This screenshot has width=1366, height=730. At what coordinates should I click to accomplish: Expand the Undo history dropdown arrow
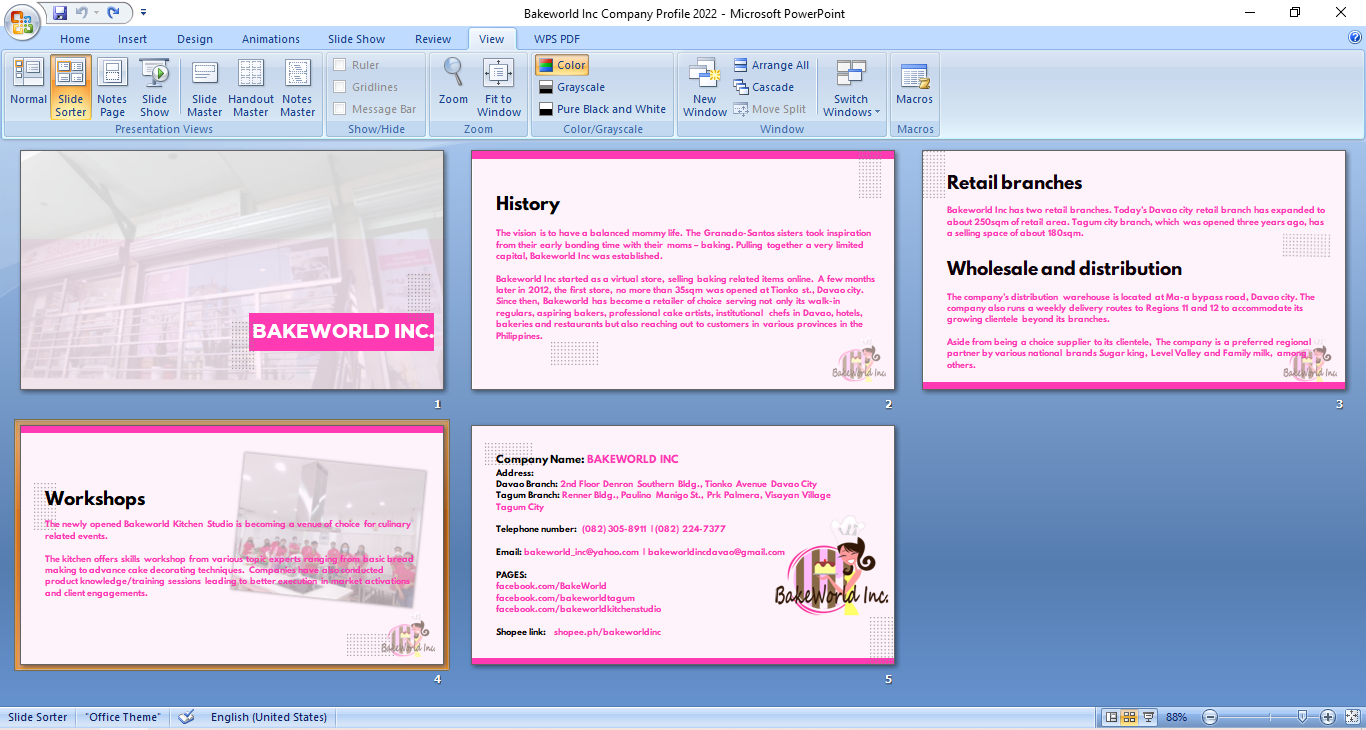click(95, 13)
